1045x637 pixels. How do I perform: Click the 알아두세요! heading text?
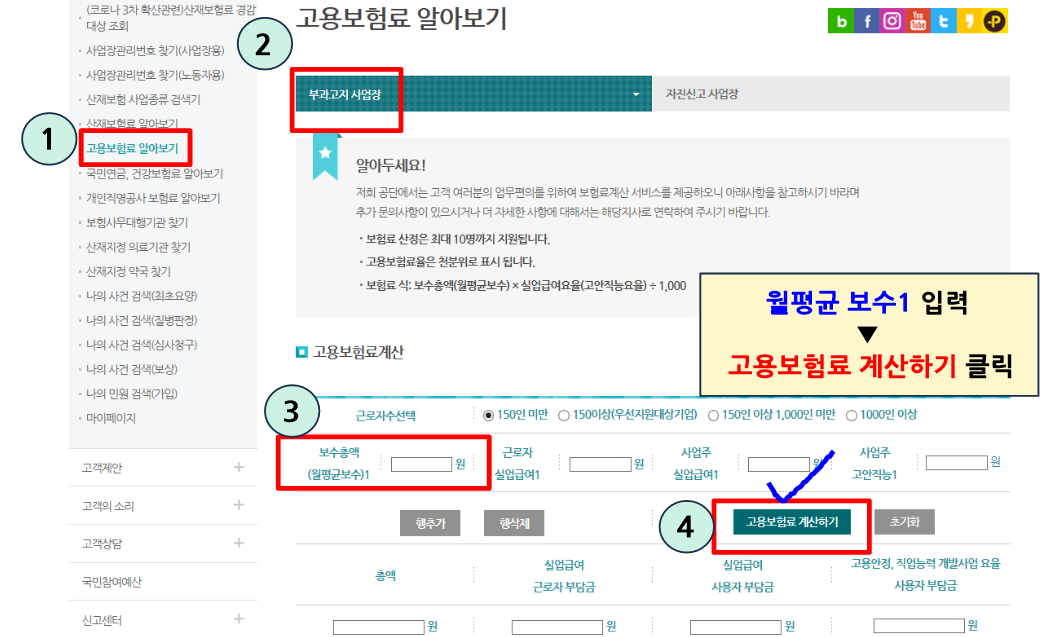391,165
